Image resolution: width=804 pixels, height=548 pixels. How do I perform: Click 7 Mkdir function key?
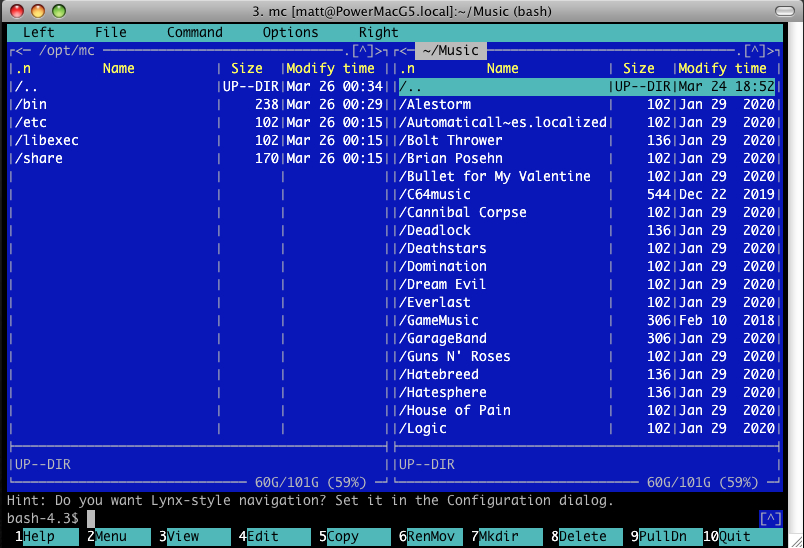tap(507, 537)
